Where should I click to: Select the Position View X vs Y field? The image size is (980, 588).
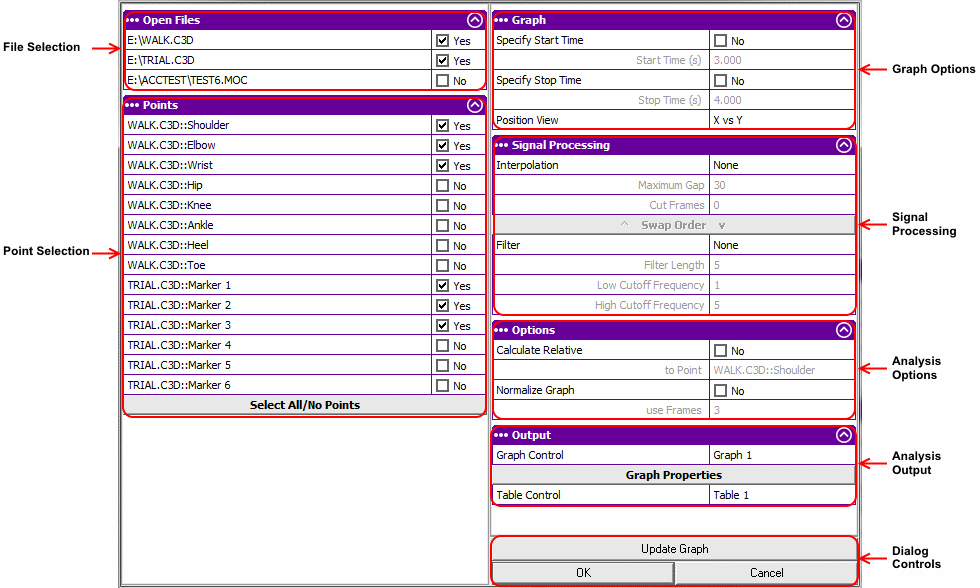(783, 119)
